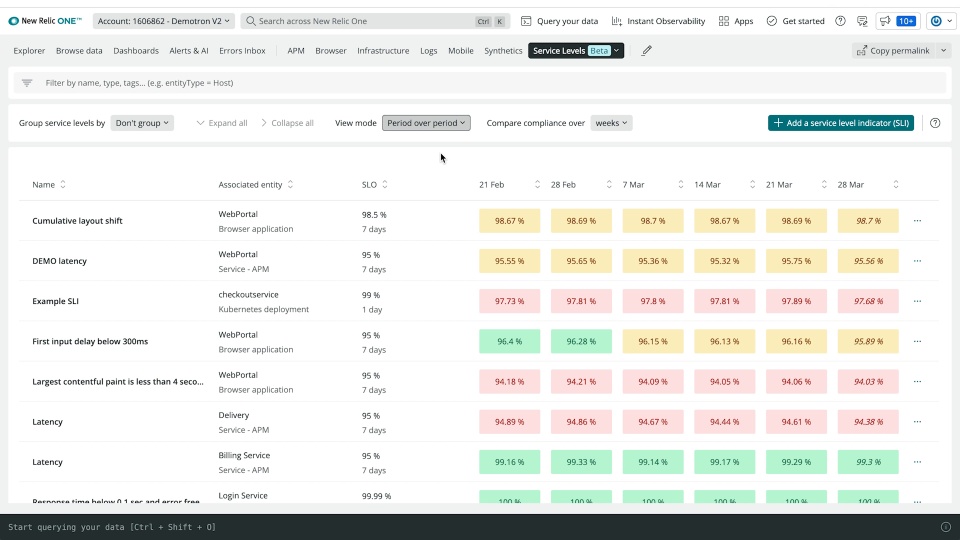The height and width of the screenshot is (540, 960).
Task: Open more options for Billing Service Latency row
Action: click(x=917, y=462)
